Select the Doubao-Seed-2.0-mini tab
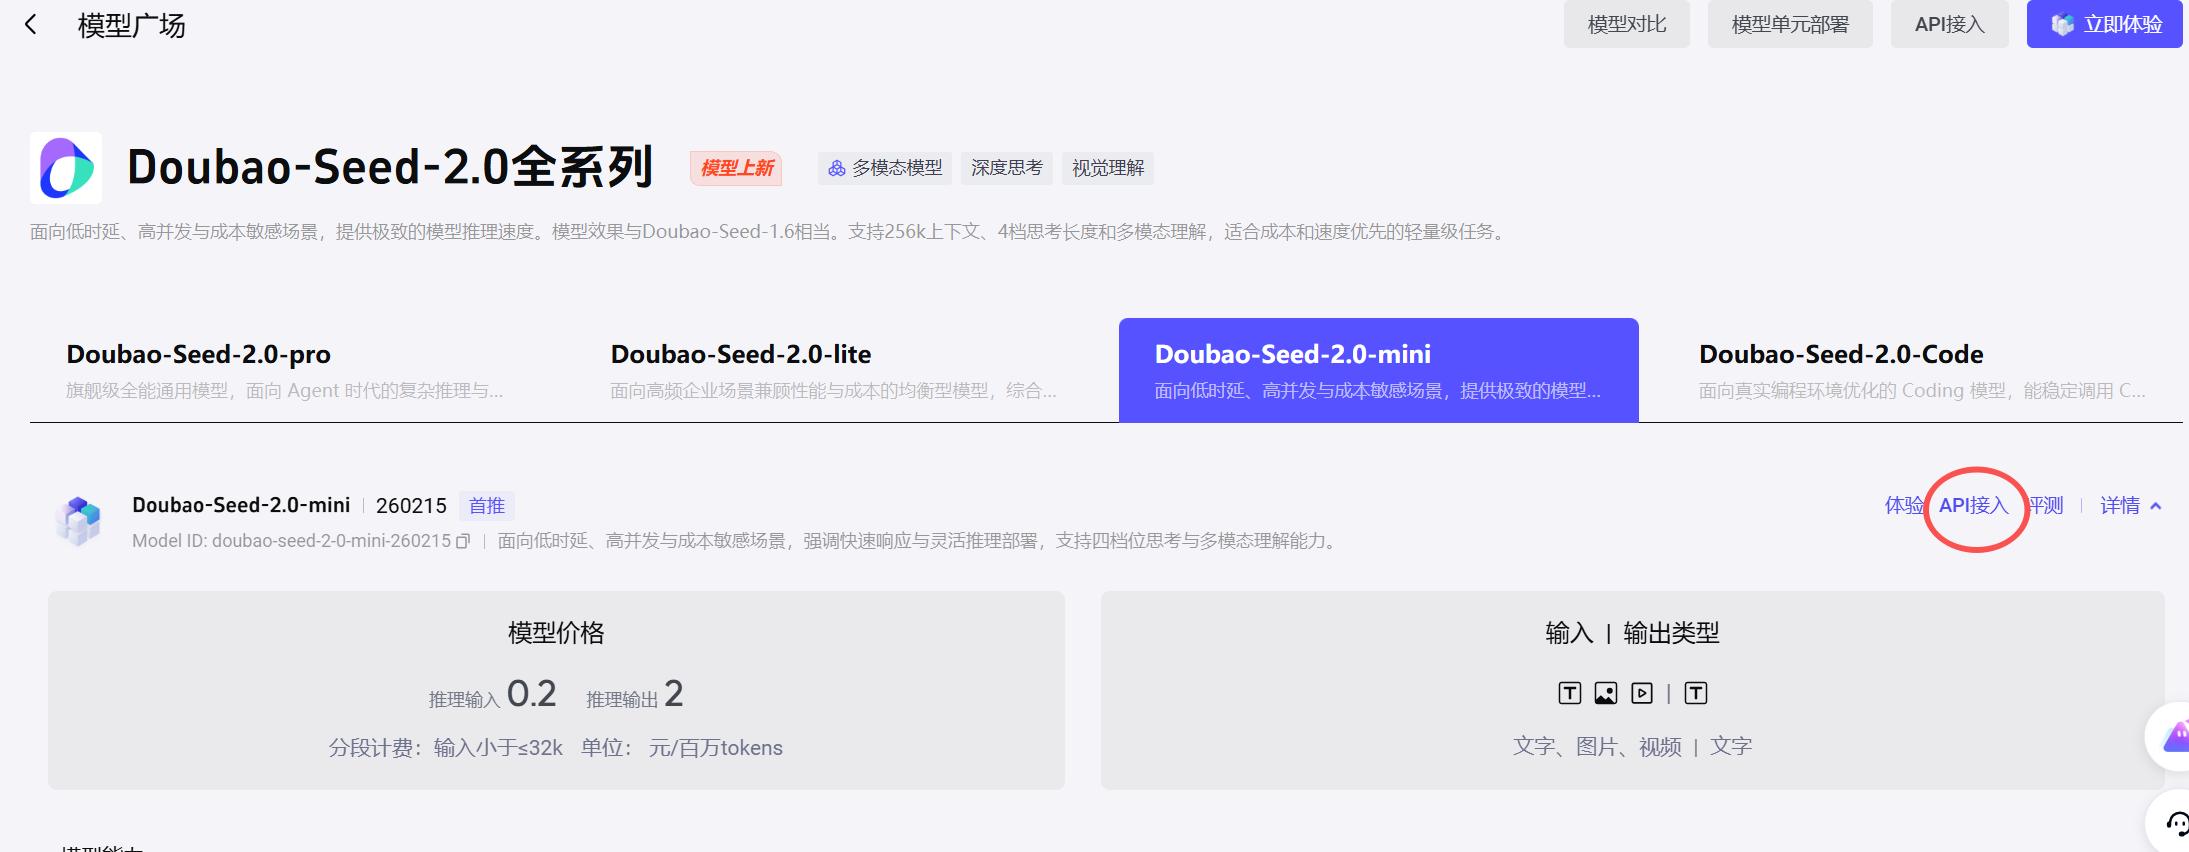The width and height of the screenshot is (2189, 852). 1379,370
